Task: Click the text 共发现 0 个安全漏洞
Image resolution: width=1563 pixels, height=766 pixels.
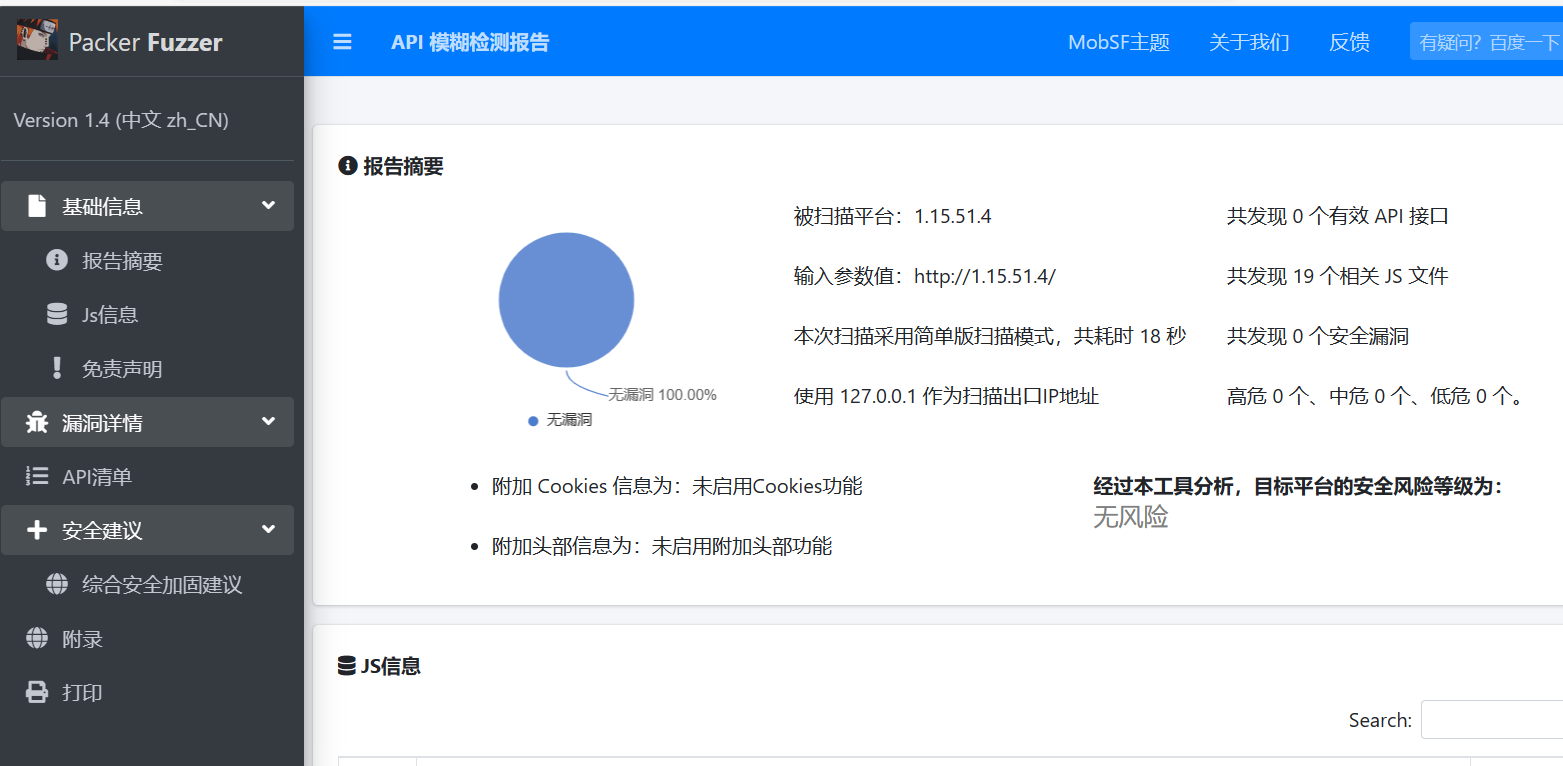Action: click(1318, 336)
